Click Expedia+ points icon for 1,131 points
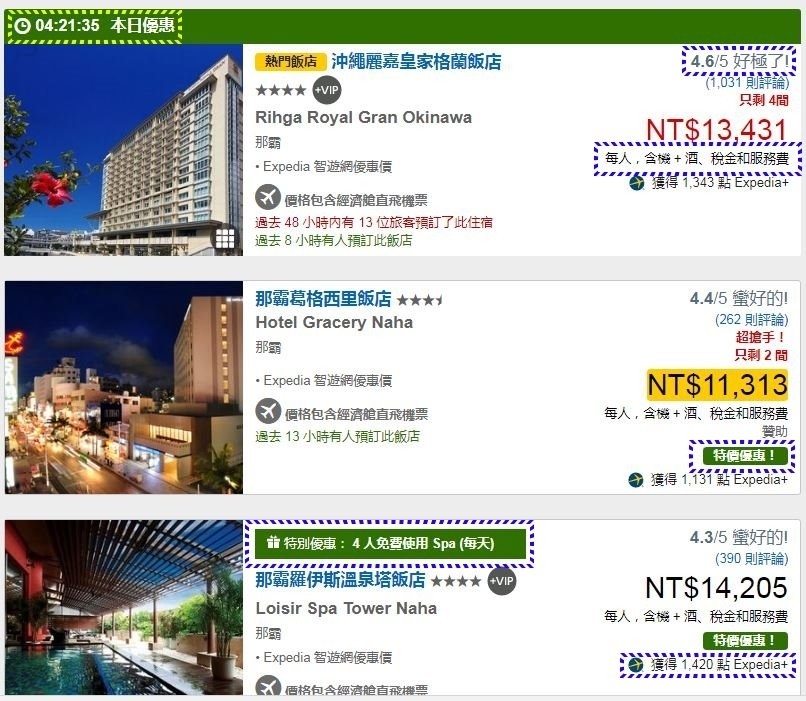This screenshot has height=701, width=806. pyautogui.click(x=636, y=480)
